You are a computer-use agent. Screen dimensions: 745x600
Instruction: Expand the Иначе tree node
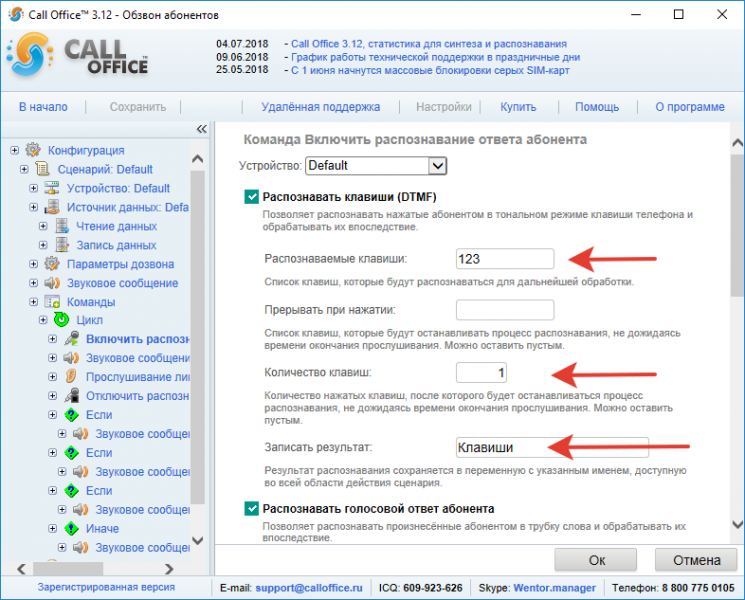pyautogui.click(x=52, y=528)
